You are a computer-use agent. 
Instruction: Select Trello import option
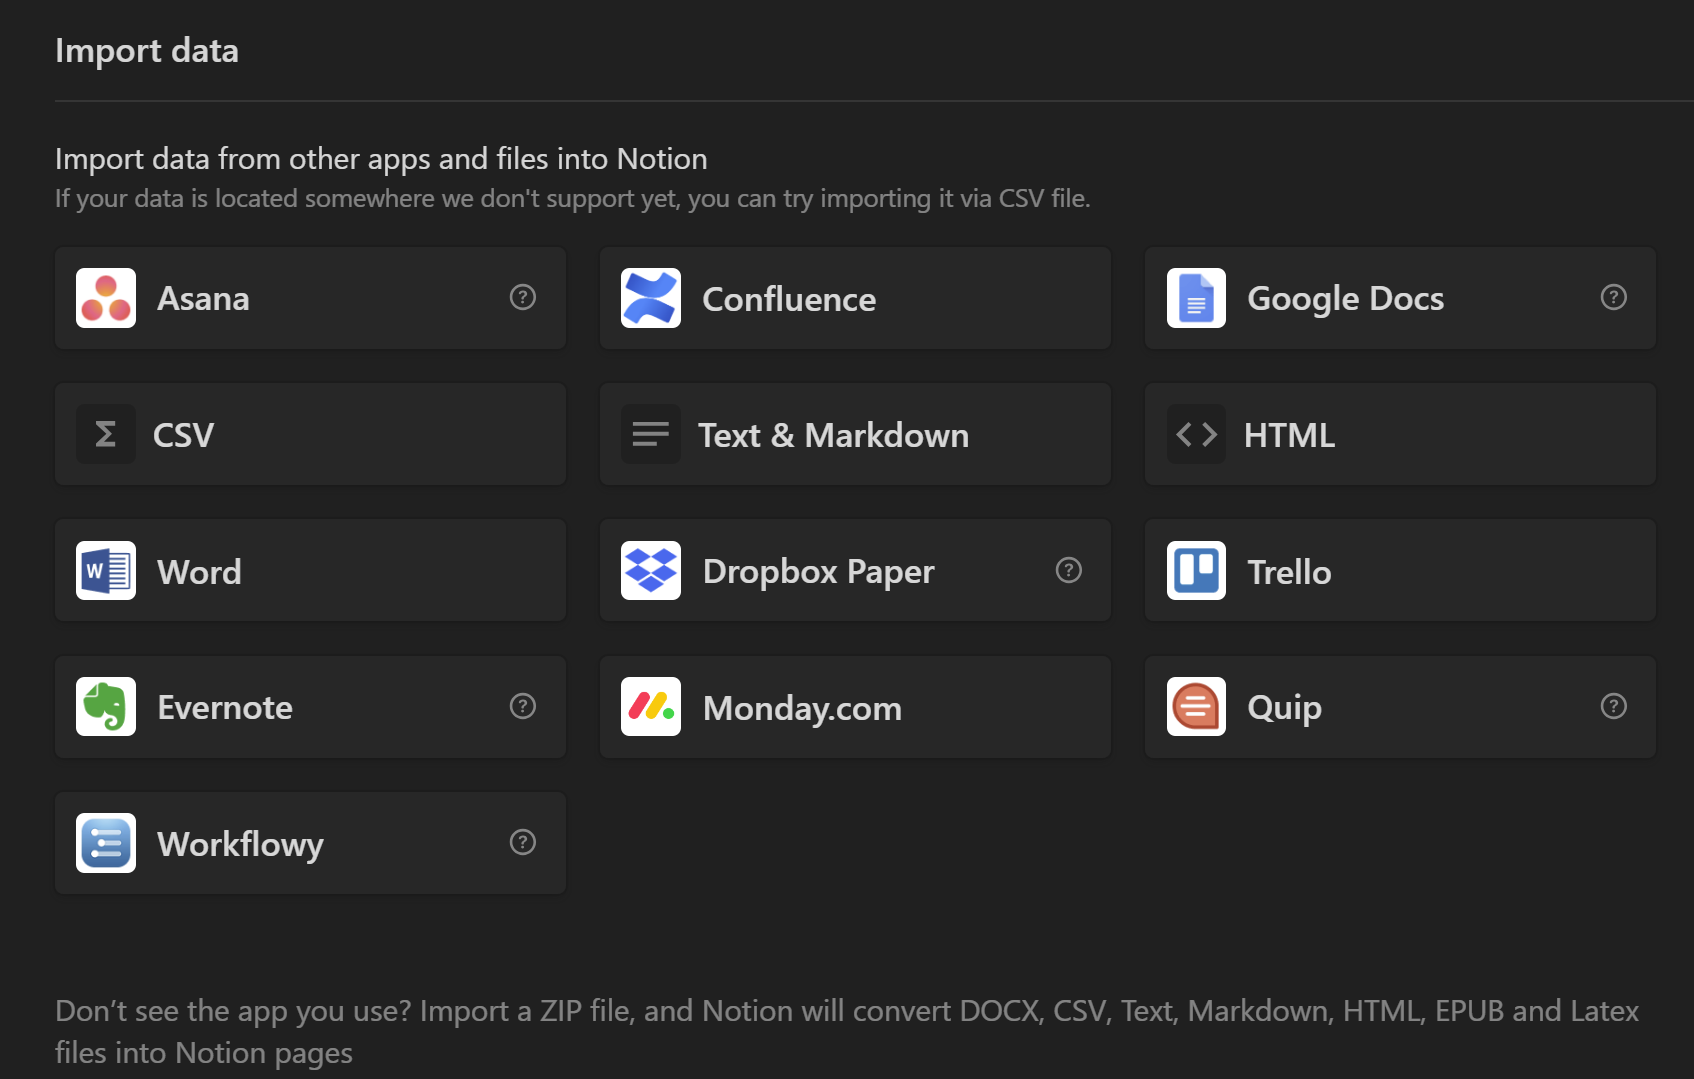(x=1400, y=571)
